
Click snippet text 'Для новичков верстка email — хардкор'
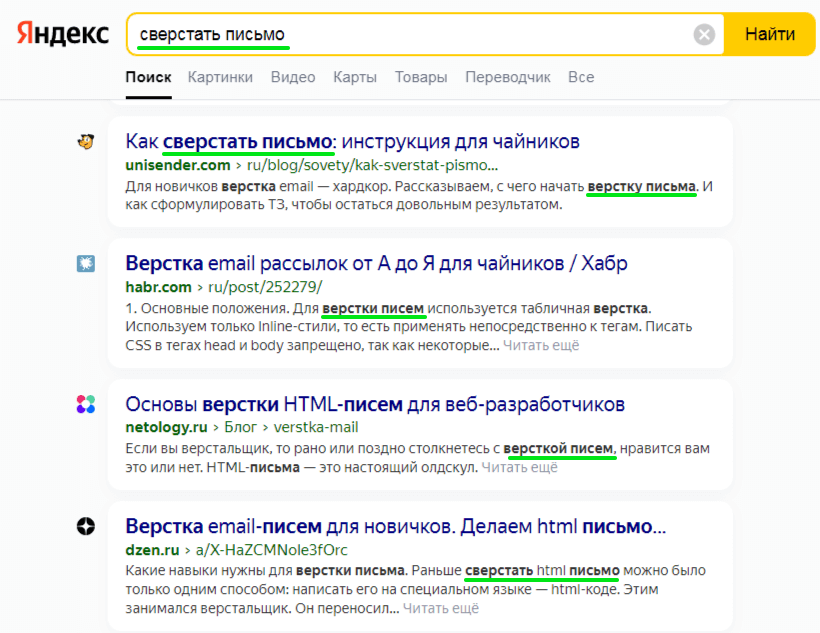[x=259, y=187]
